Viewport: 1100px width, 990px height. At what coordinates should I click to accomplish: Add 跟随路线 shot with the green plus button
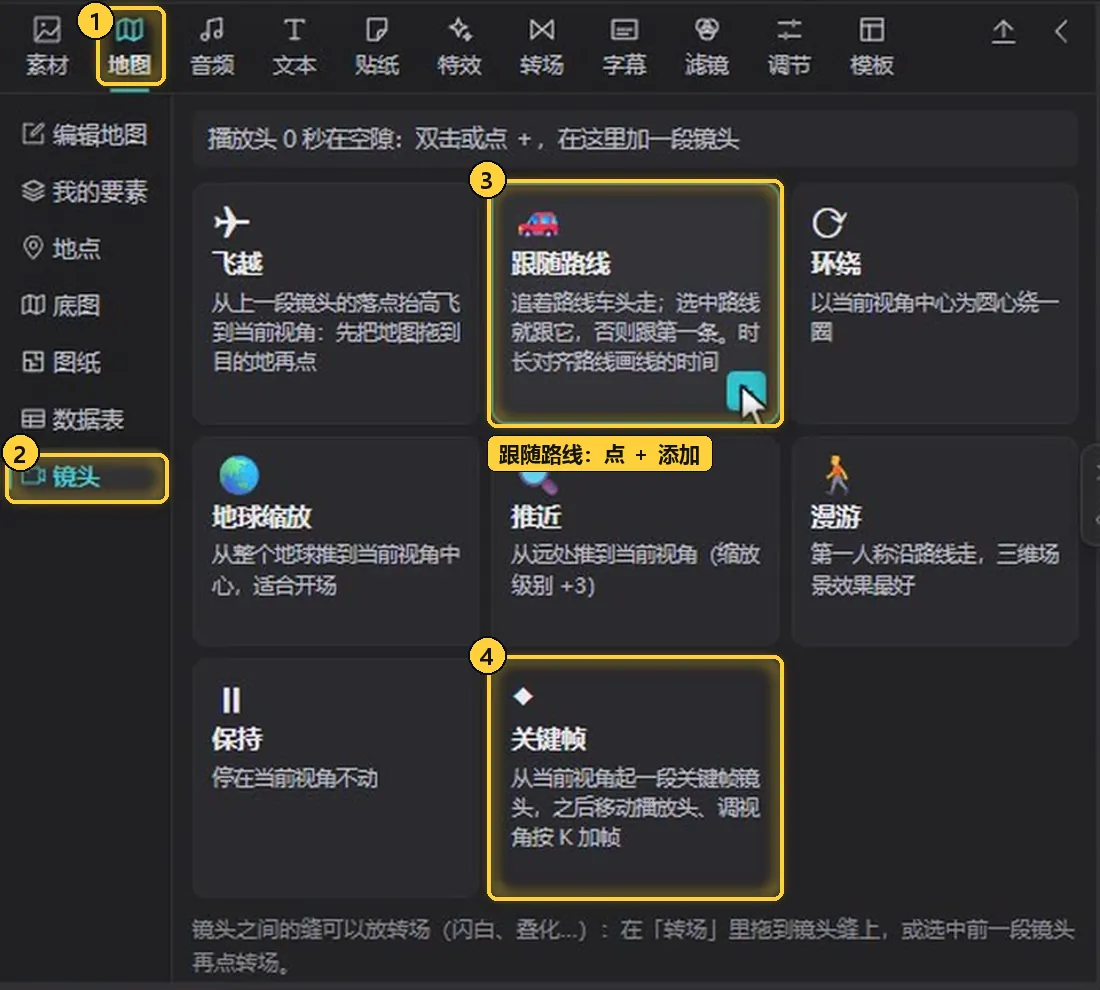[x=746, y=392]
